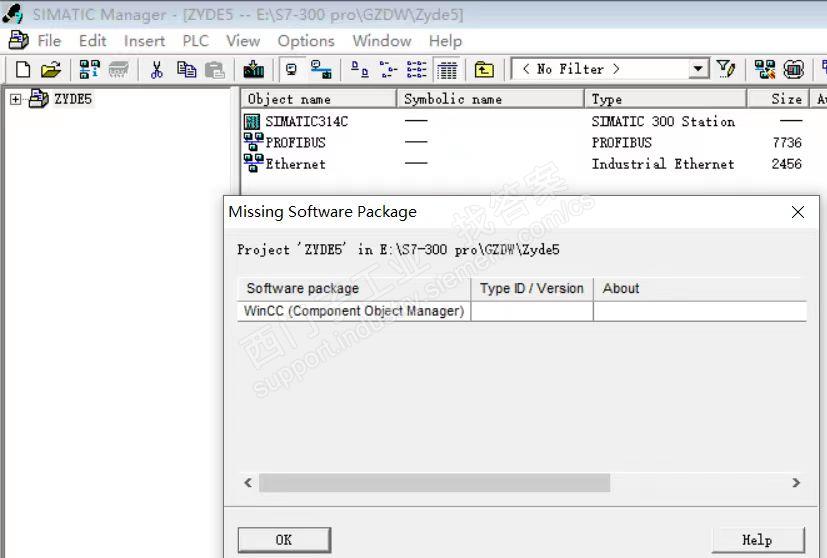
Task: Open a project with the folder toolbar icon
Action: (x=51, y=69)
